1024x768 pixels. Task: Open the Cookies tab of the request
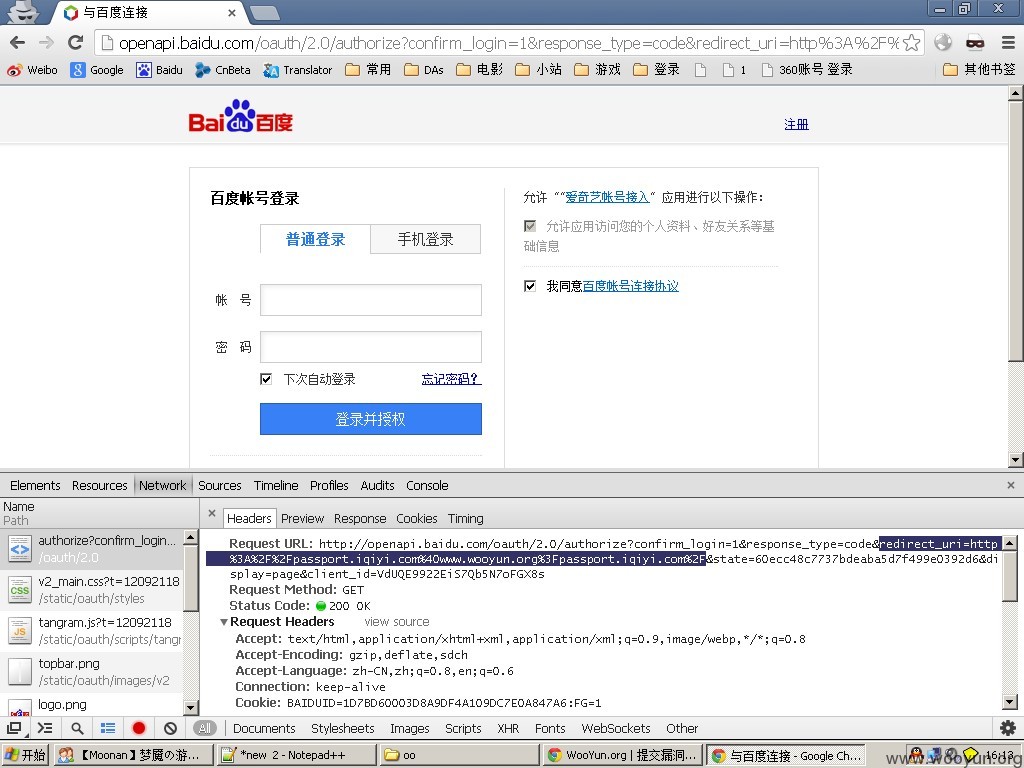click(417, 519)
